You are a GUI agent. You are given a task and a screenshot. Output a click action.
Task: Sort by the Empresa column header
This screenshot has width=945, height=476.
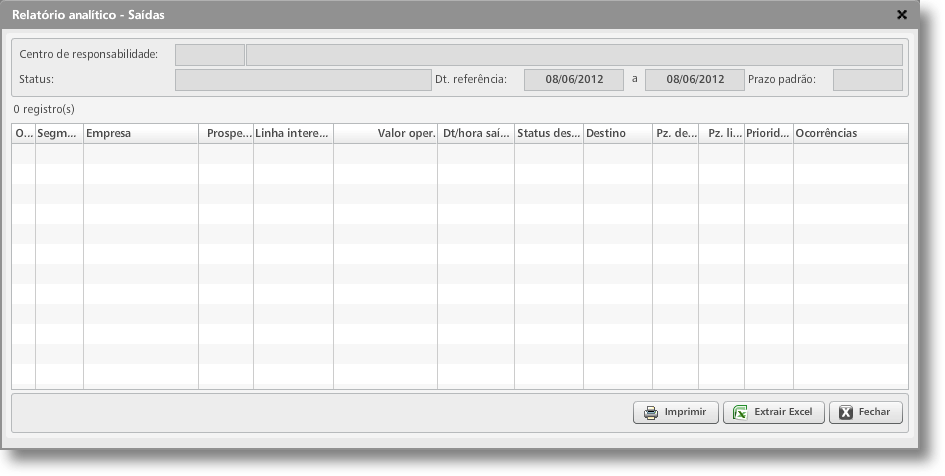coord(141,133)
